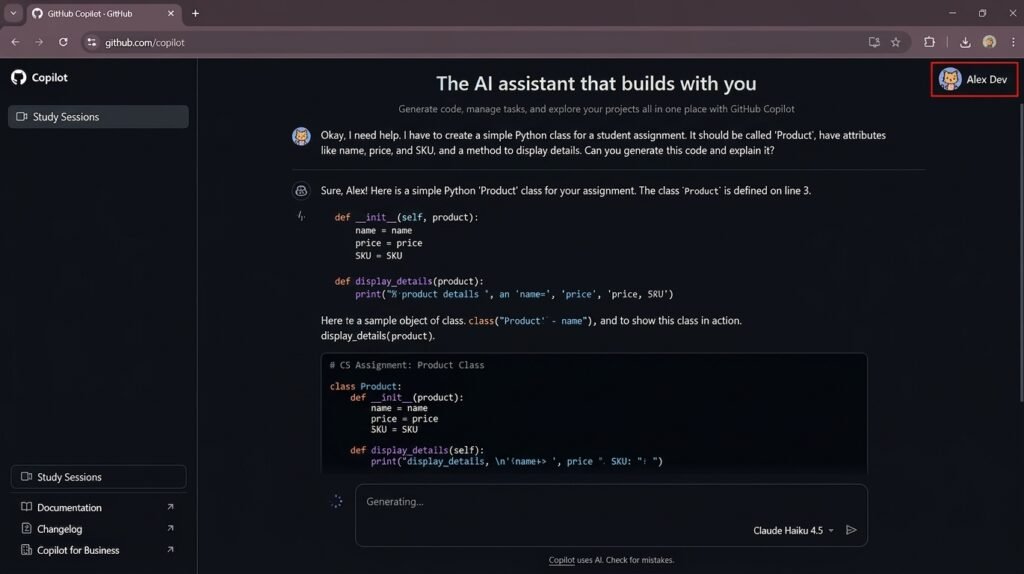Click the site information icon in address bar
1024x574 pixels.
91,42
